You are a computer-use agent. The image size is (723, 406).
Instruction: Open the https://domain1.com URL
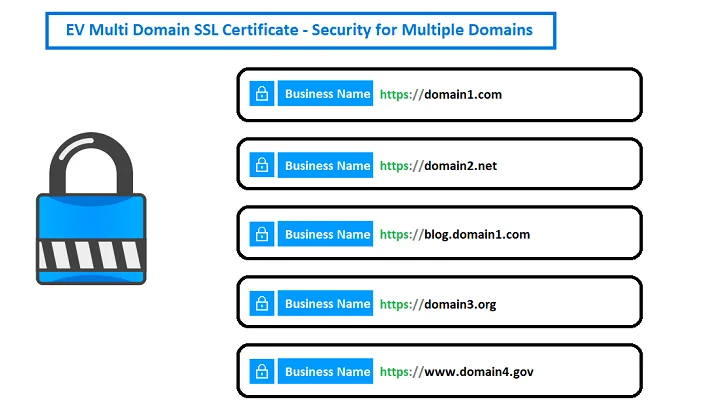click(440, 95)
